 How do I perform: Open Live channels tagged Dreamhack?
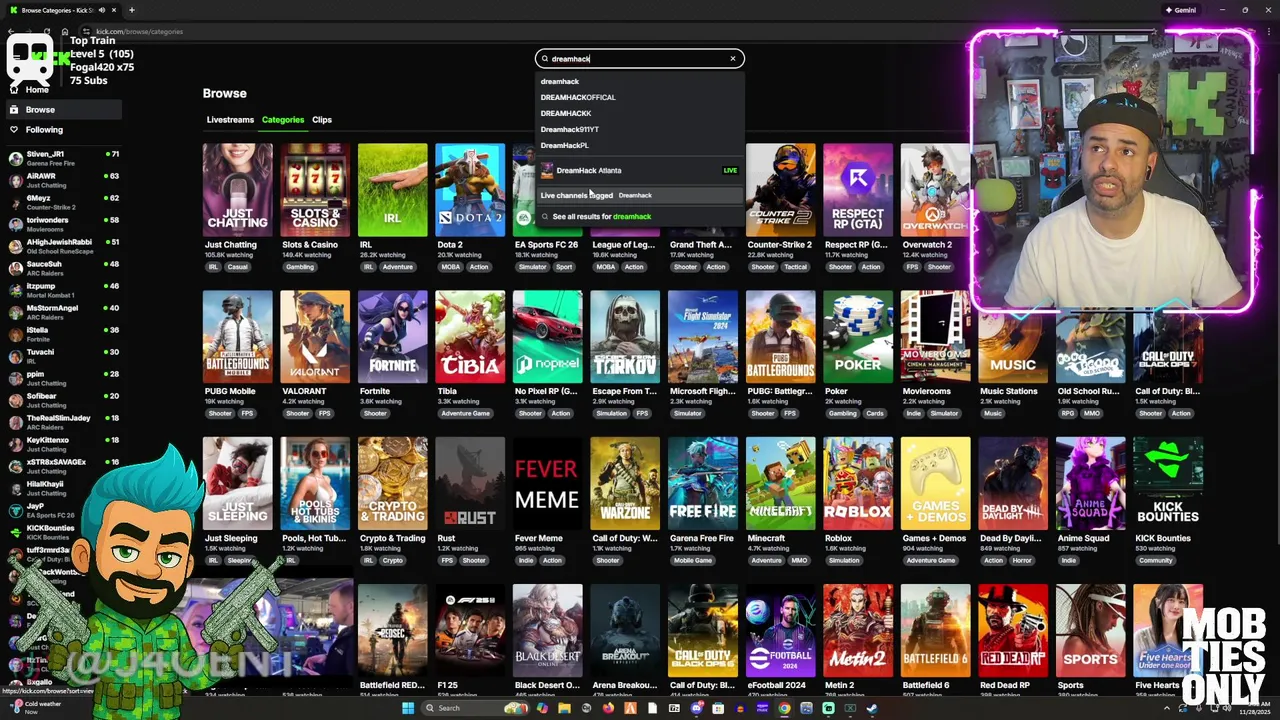640,195
